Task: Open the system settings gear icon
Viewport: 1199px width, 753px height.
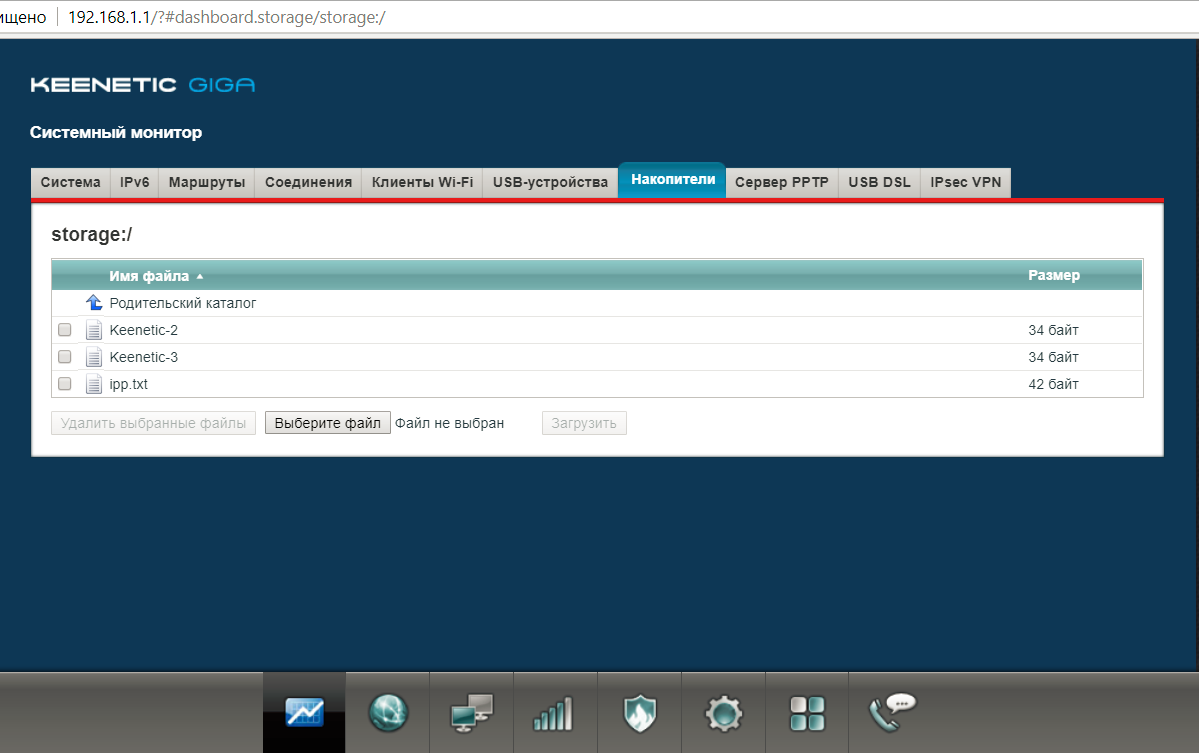Action: point(723,712)
